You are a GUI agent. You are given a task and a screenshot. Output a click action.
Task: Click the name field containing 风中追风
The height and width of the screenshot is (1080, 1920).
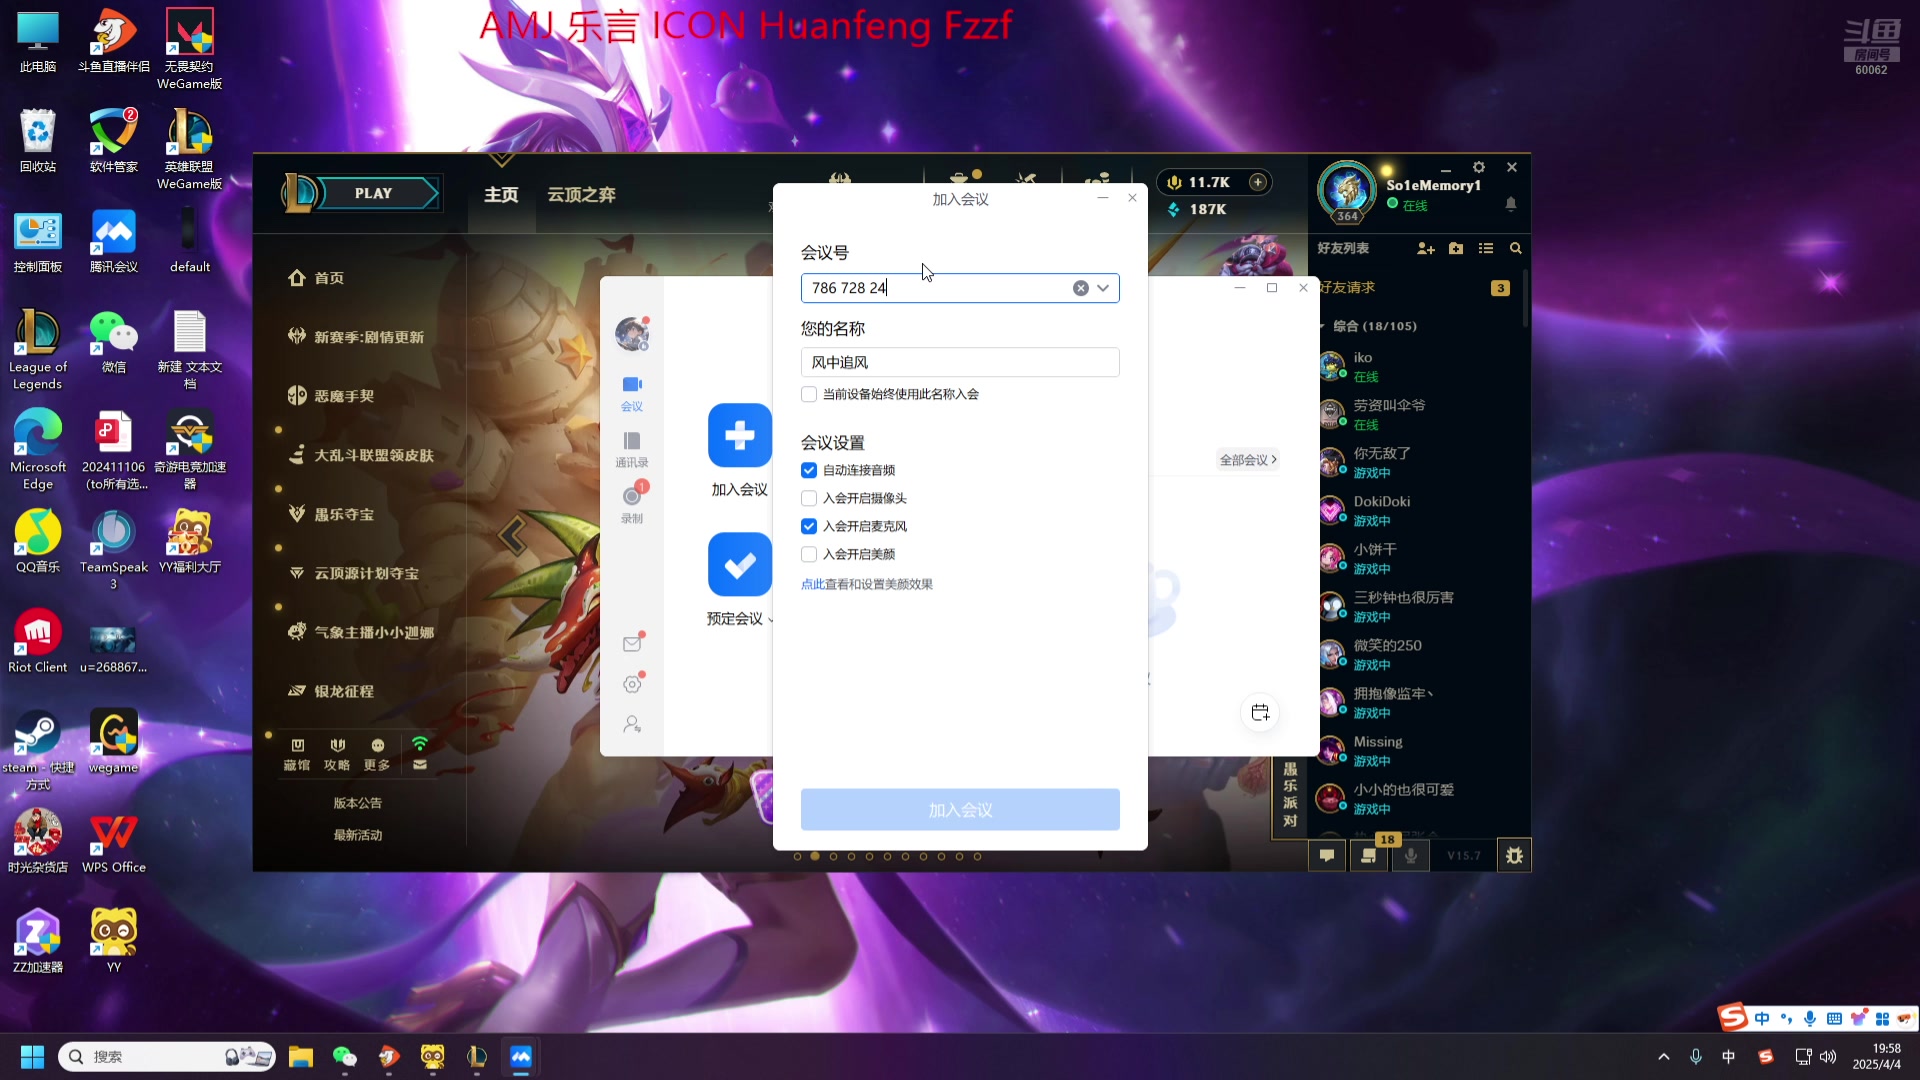(960, 362)
